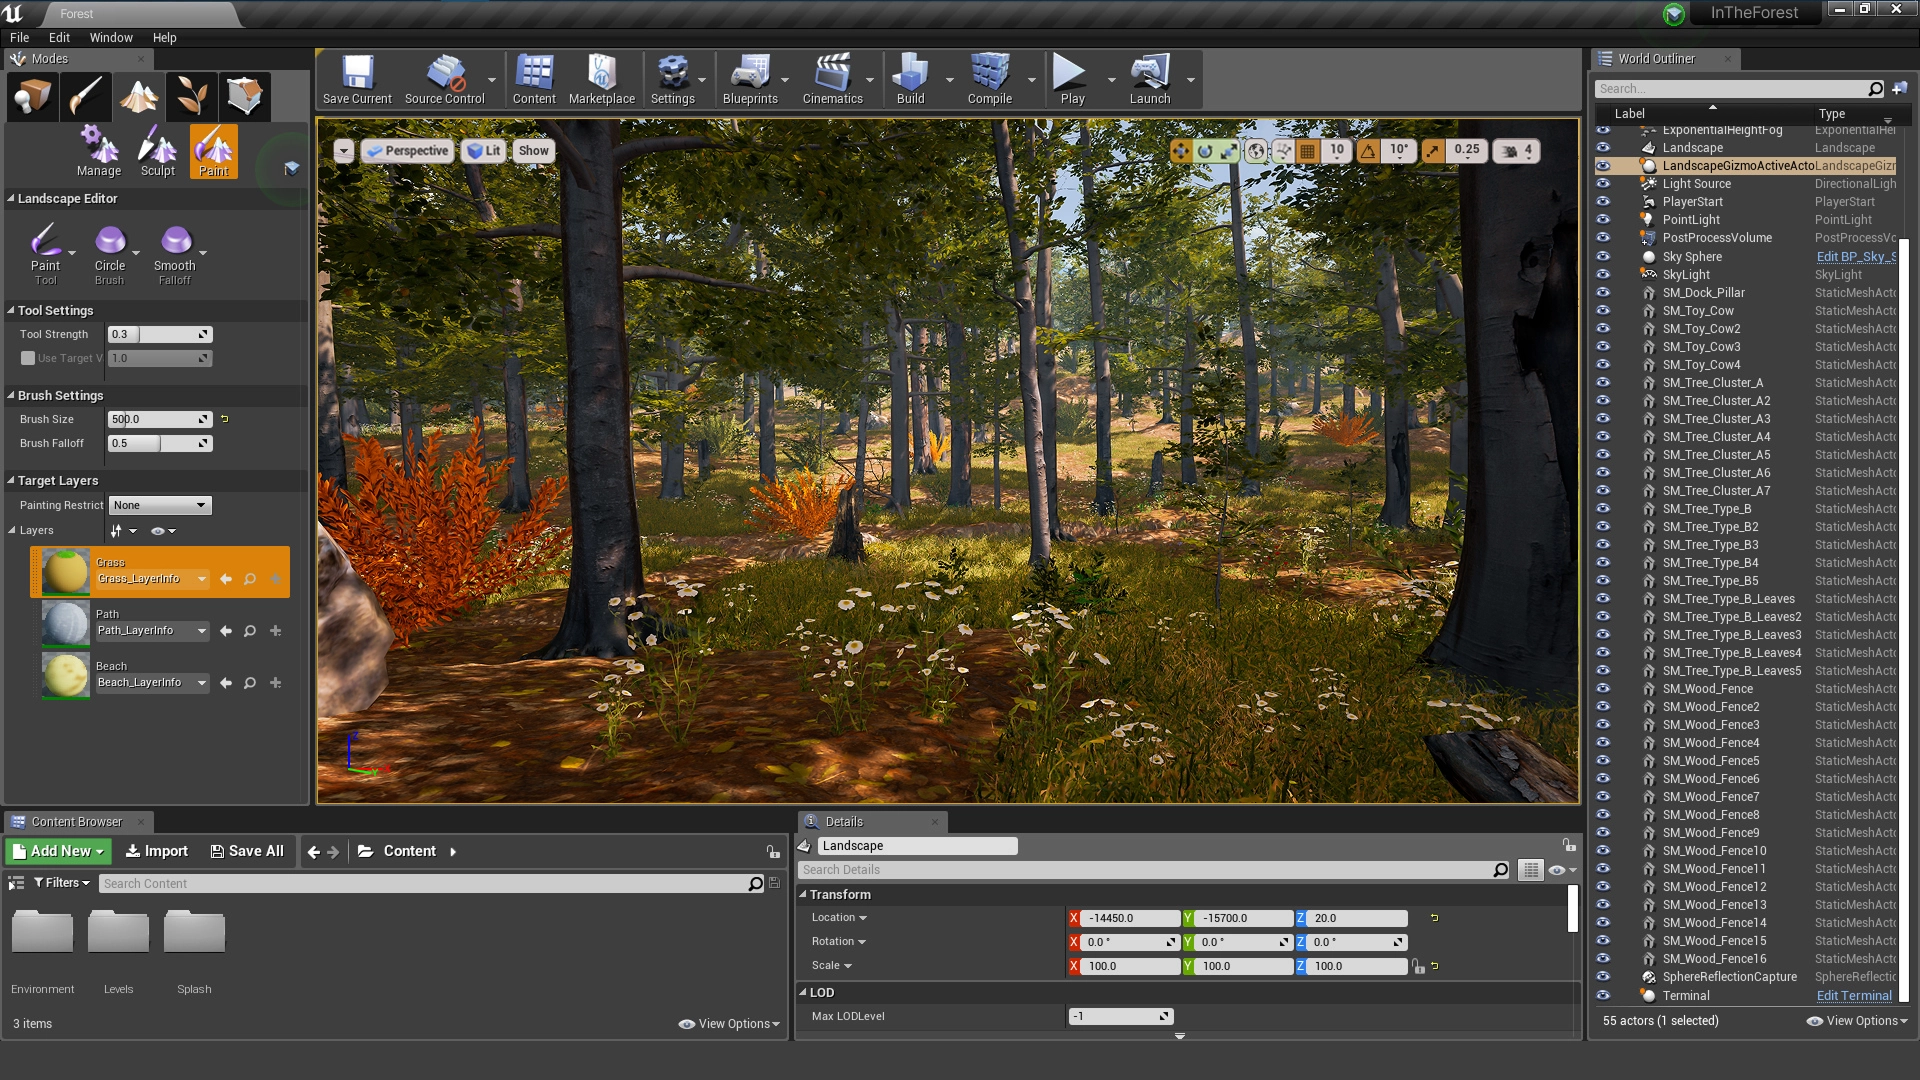Select the Place mode icon
This screenshot has width=1920, height=1080.
tap(32, 96)
